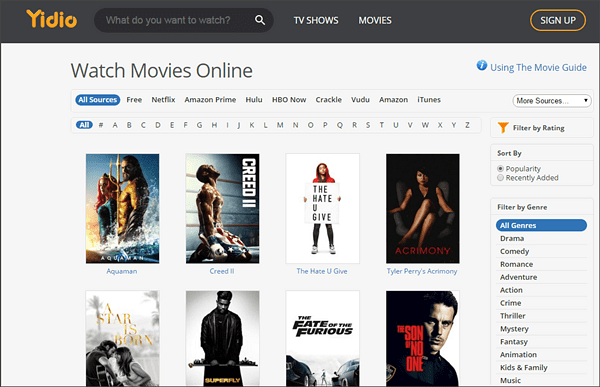Viewport: 600px width, 387px height.
Task: Open the More Sources dropdown
Action: coord(552,101)
